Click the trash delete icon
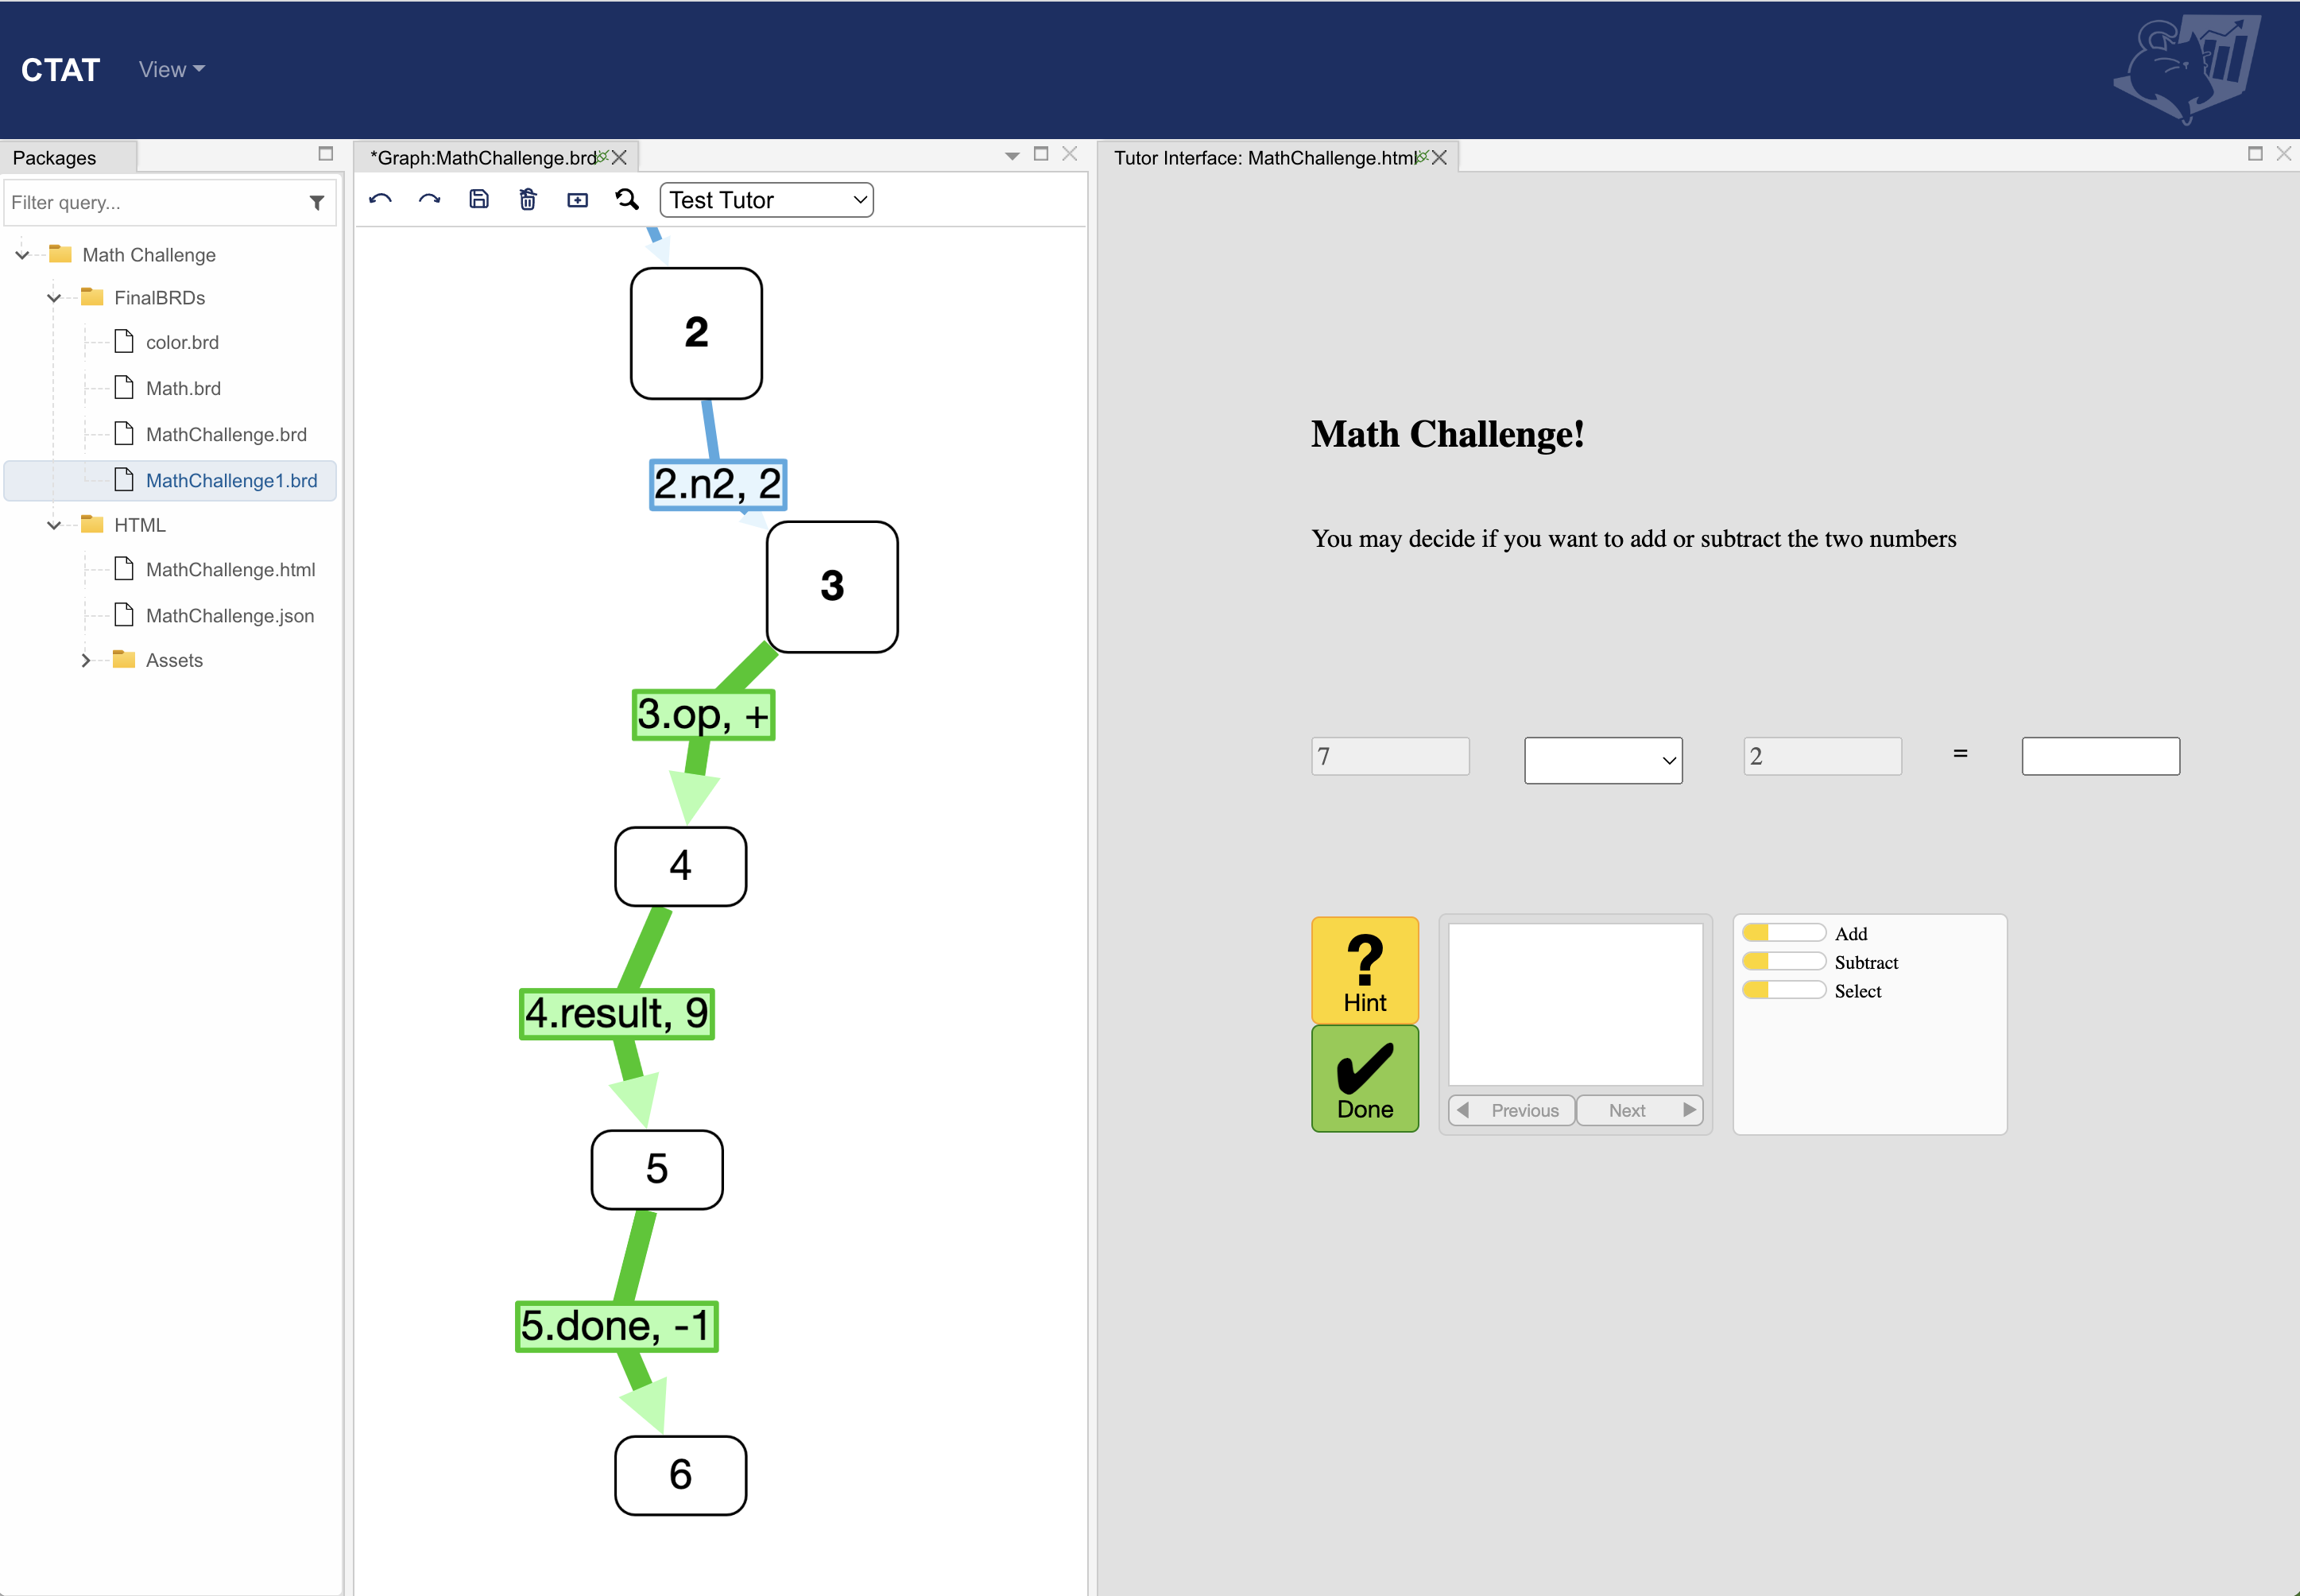This screenshot has width=2300, height=1596. pos(528,199)
